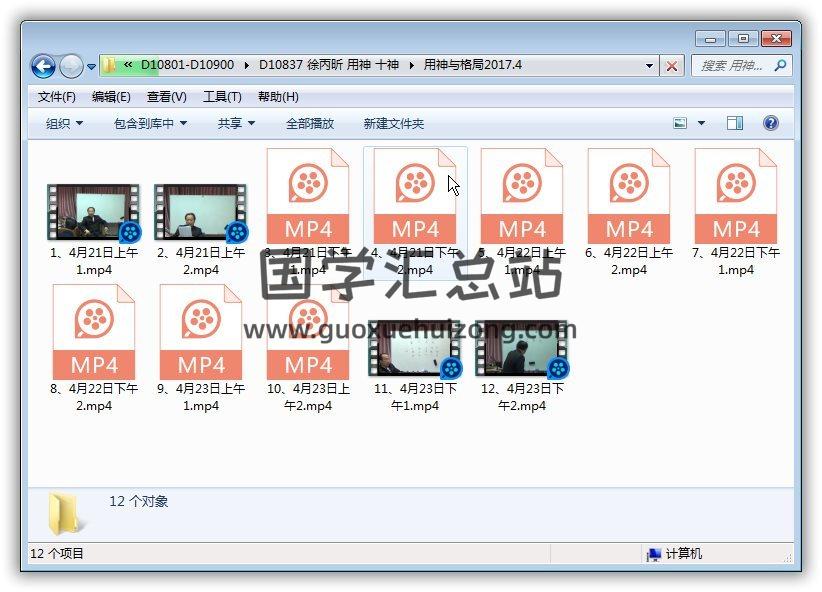Select the 3、4月21日下午1.mp4 file icon
This screenshot has width=822, height=592.
(308, 197)
